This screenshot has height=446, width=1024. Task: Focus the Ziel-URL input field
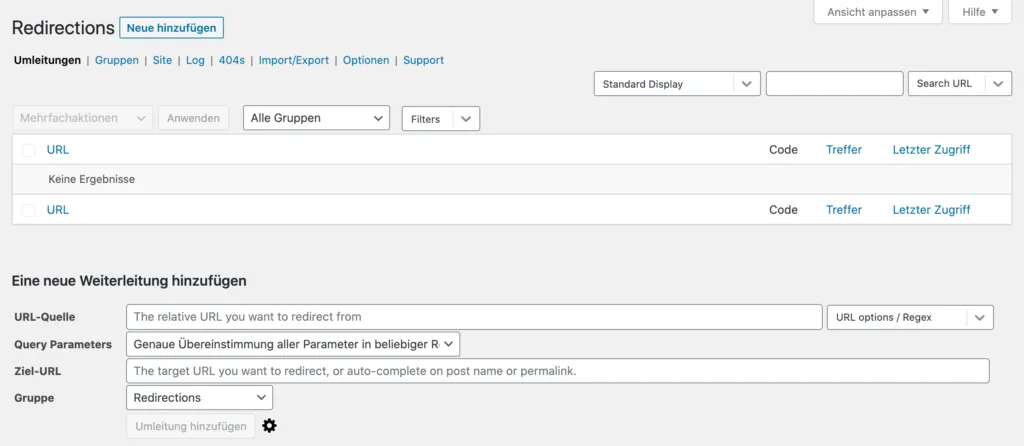tap(558, 371)
